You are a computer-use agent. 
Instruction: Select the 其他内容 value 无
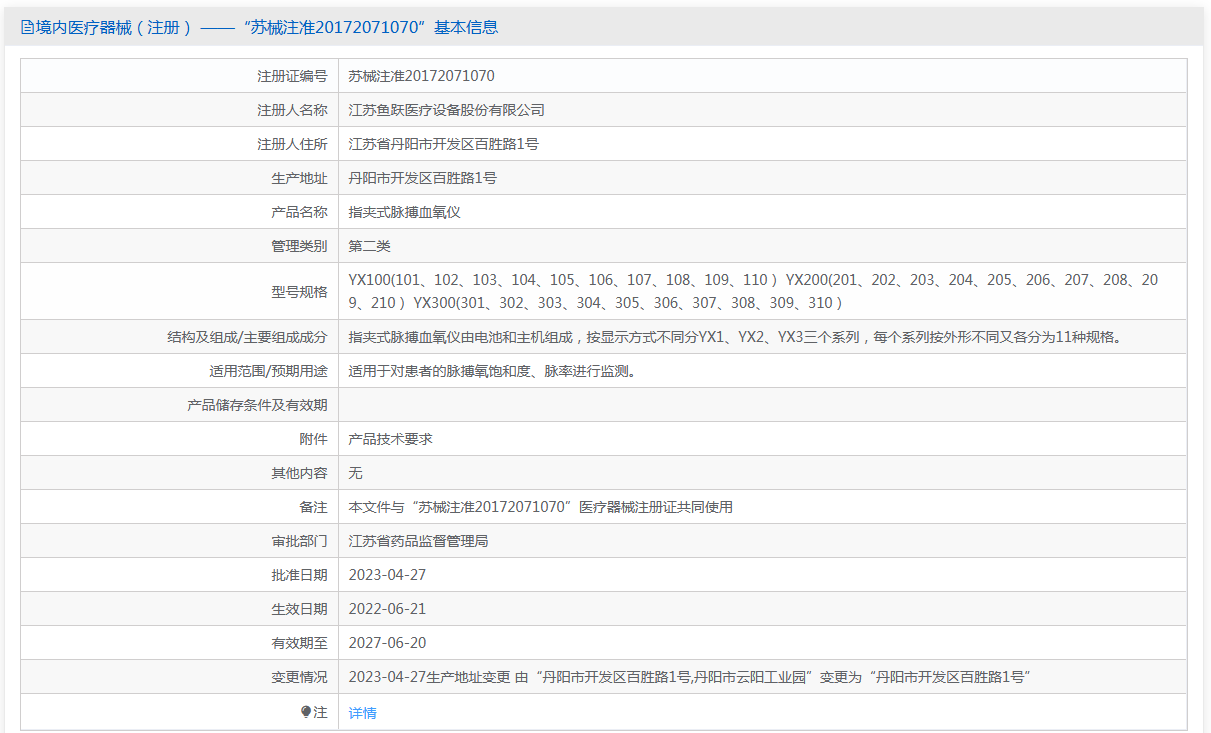pos(355,473)
